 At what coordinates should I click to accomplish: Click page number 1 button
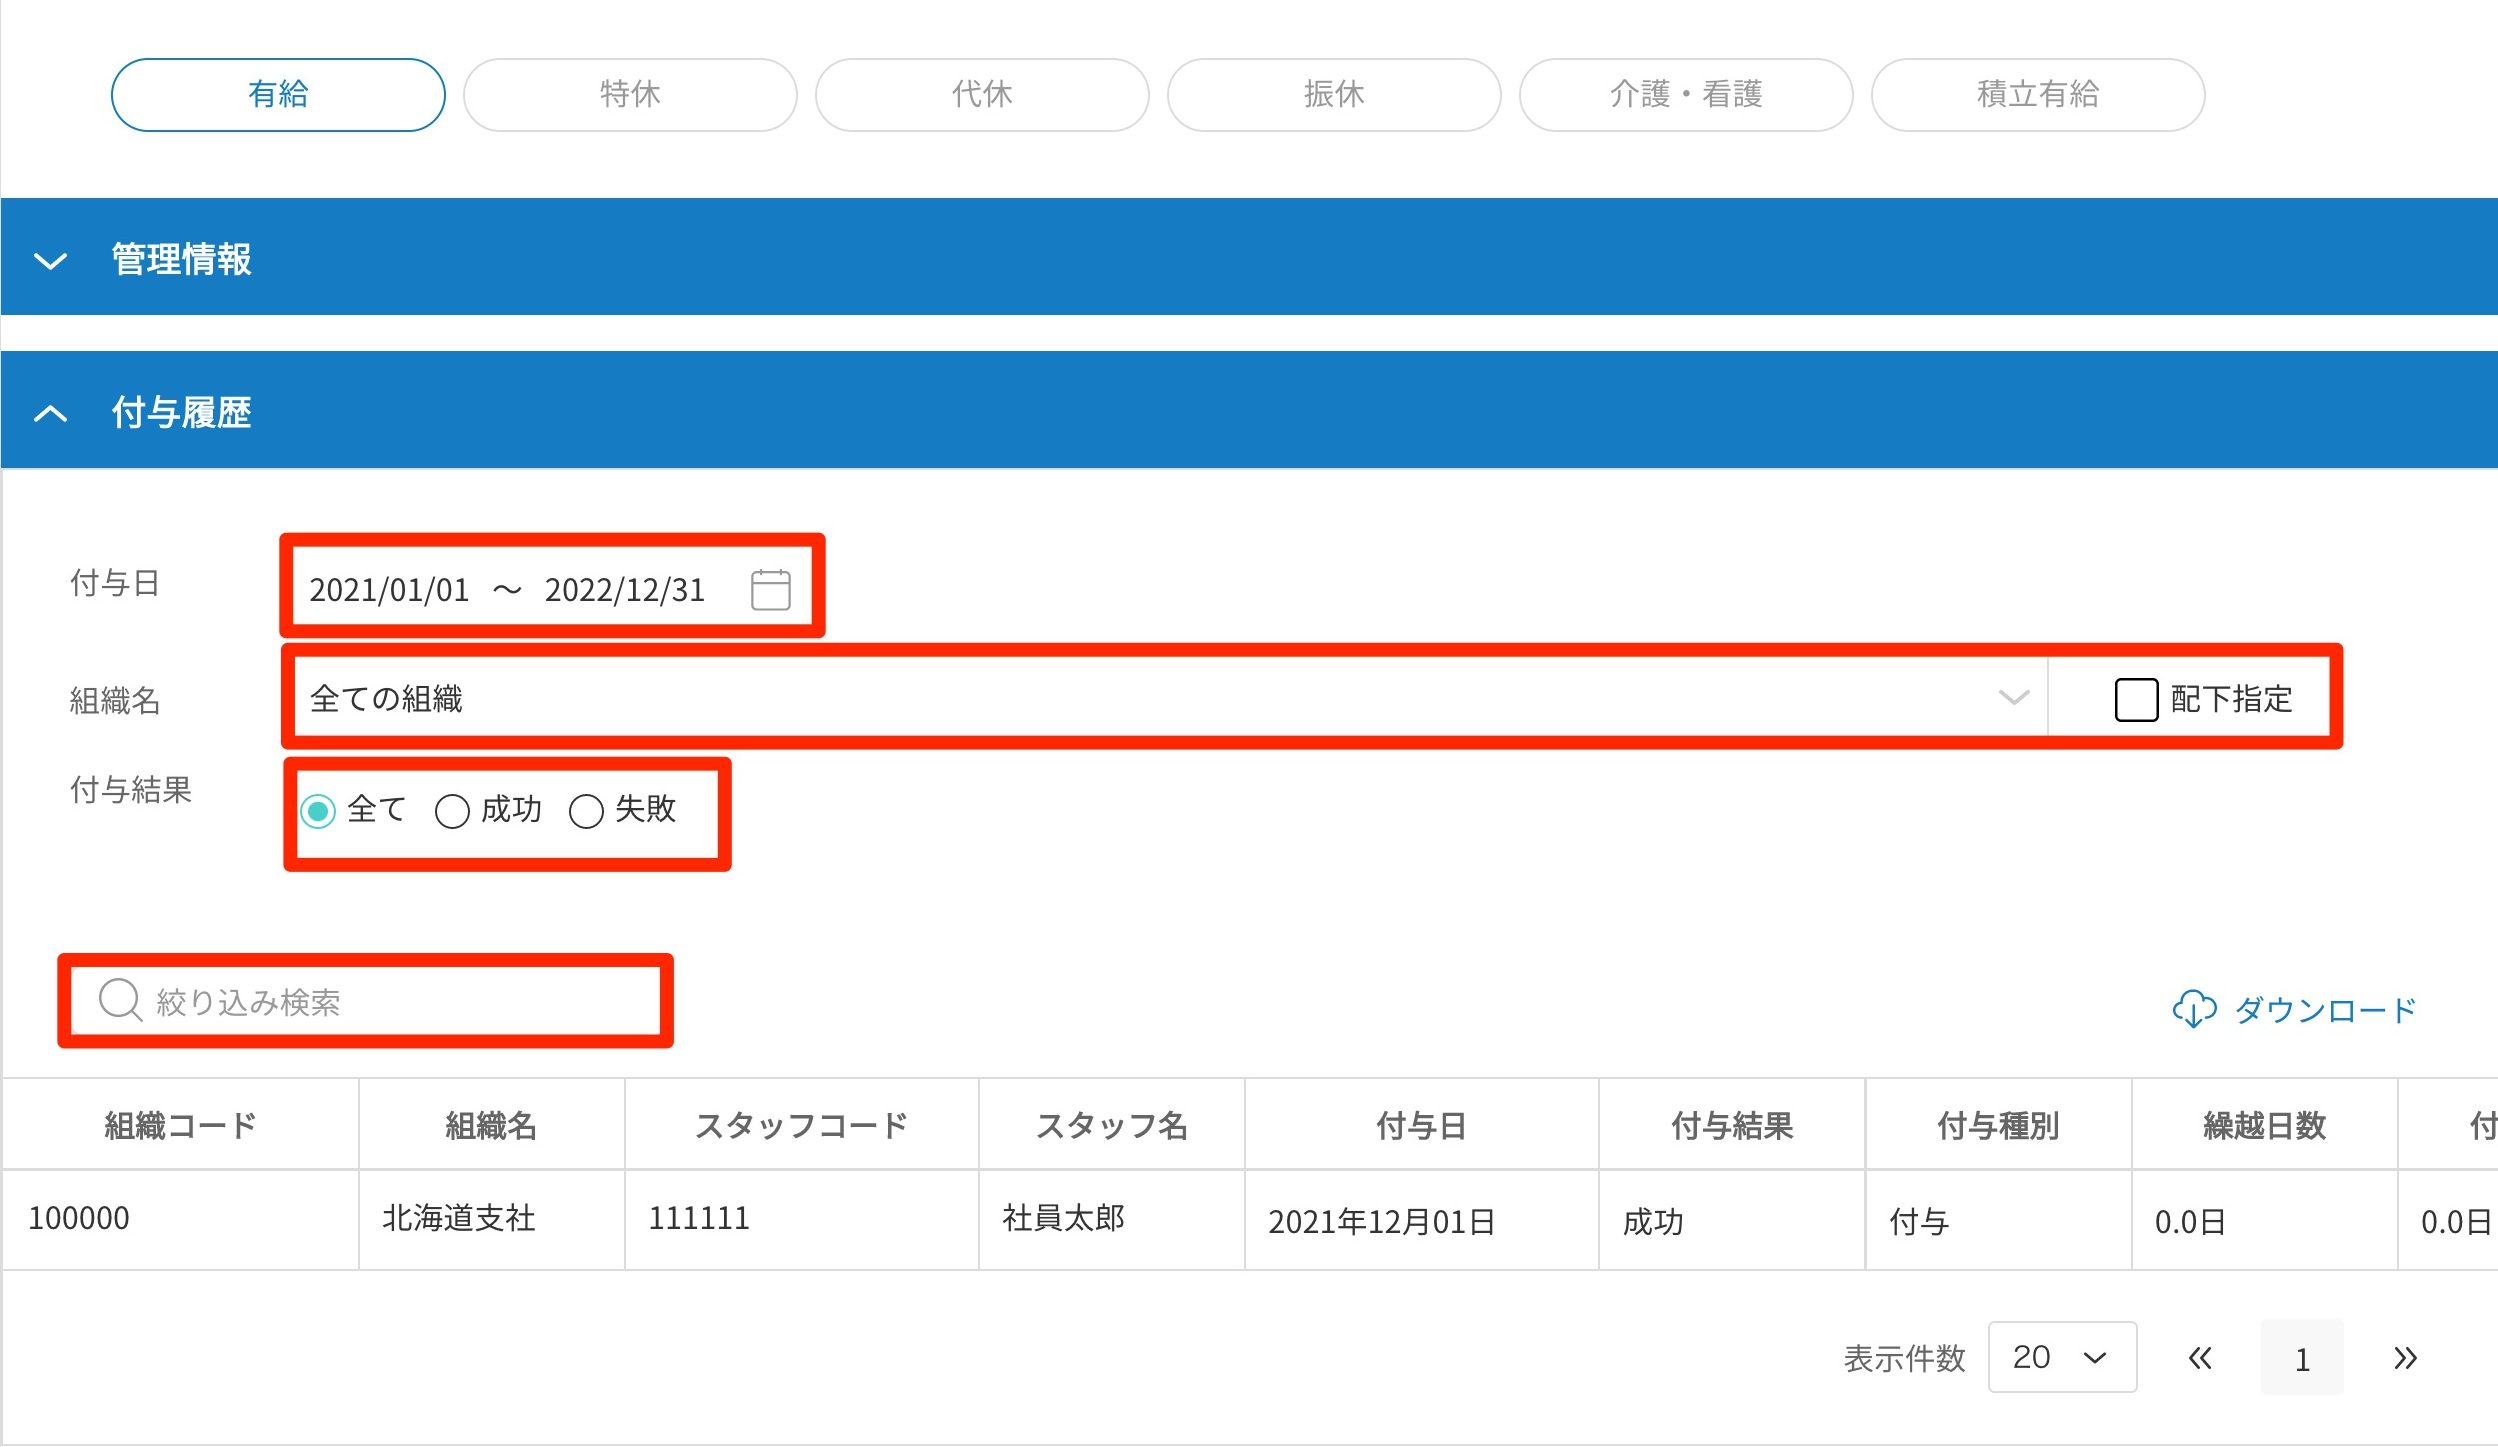point(2301,1358)
